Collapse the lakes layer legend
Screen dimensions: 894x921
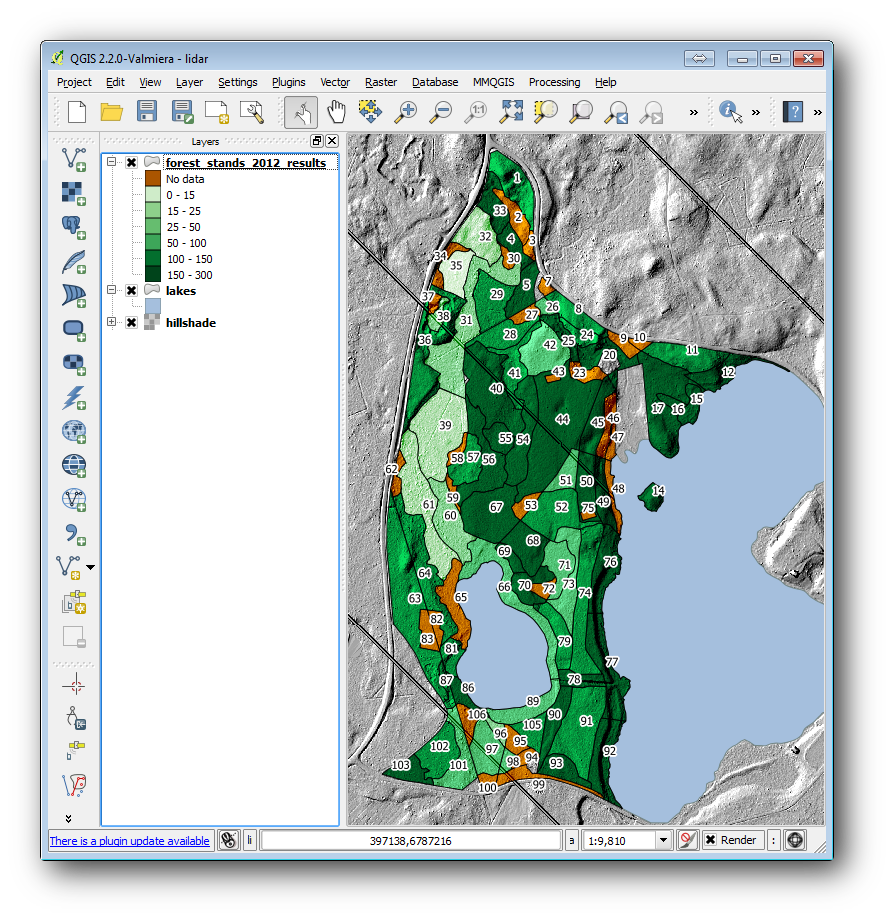pos(112,291)
